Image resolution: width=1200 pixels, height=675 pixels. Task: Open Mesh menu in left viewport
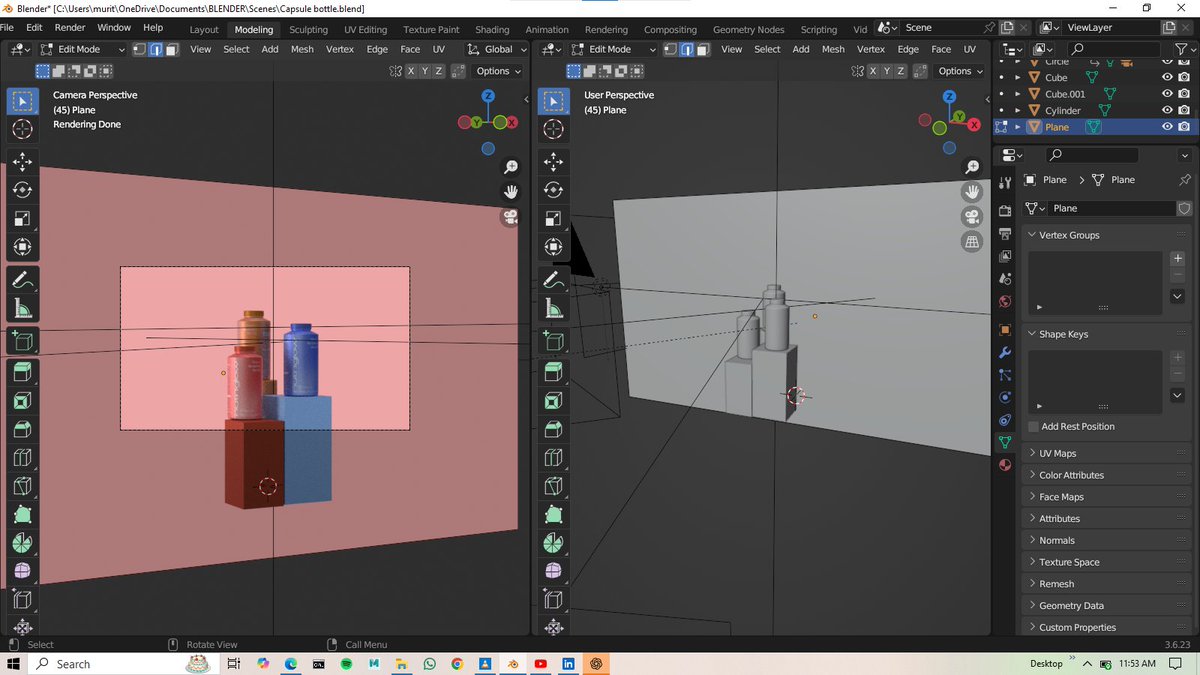point(302,49)
